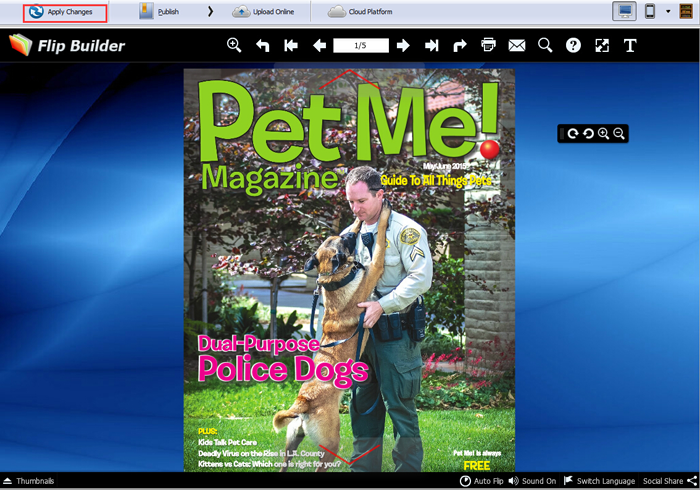Expand the Thumbnails panel

pyautogui.click(x=29, y=481)
